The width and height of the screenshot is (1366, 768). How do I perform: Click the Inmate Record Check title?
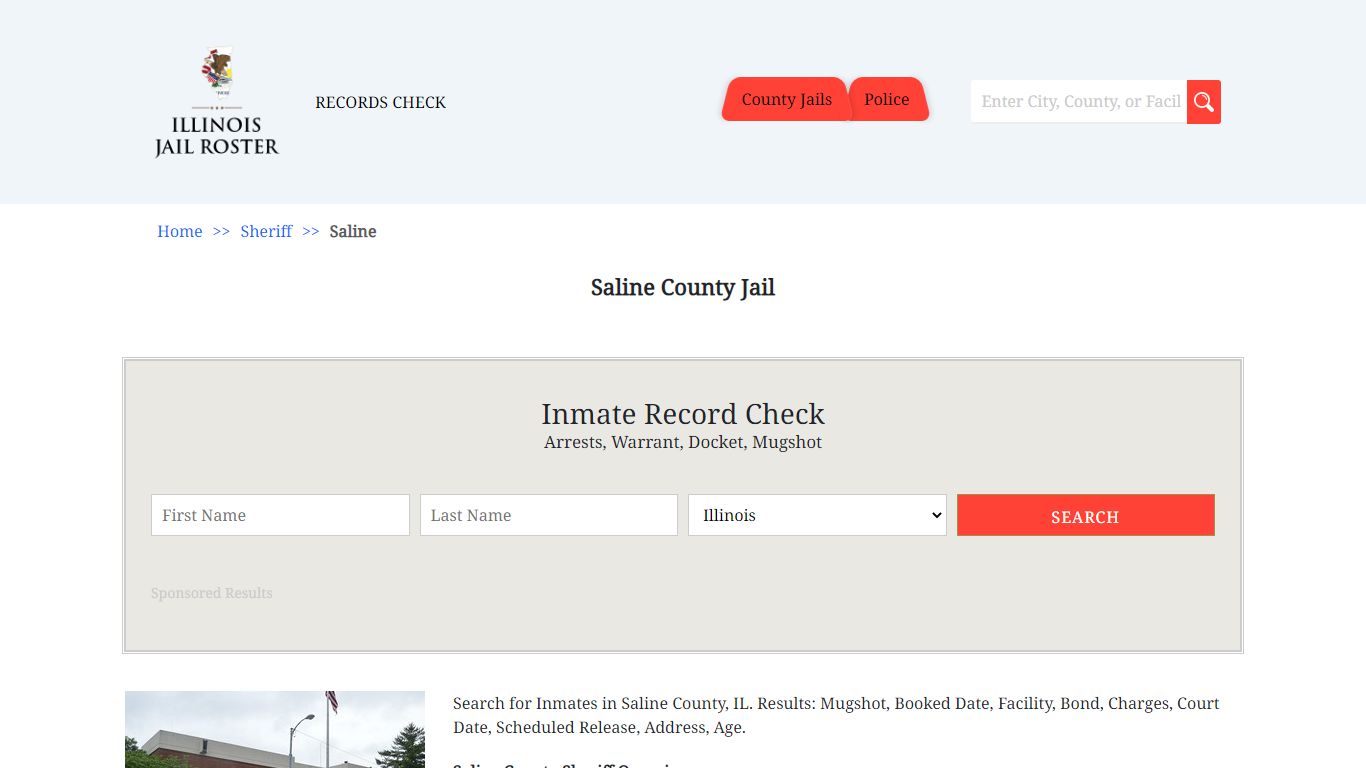pos(683,414)
